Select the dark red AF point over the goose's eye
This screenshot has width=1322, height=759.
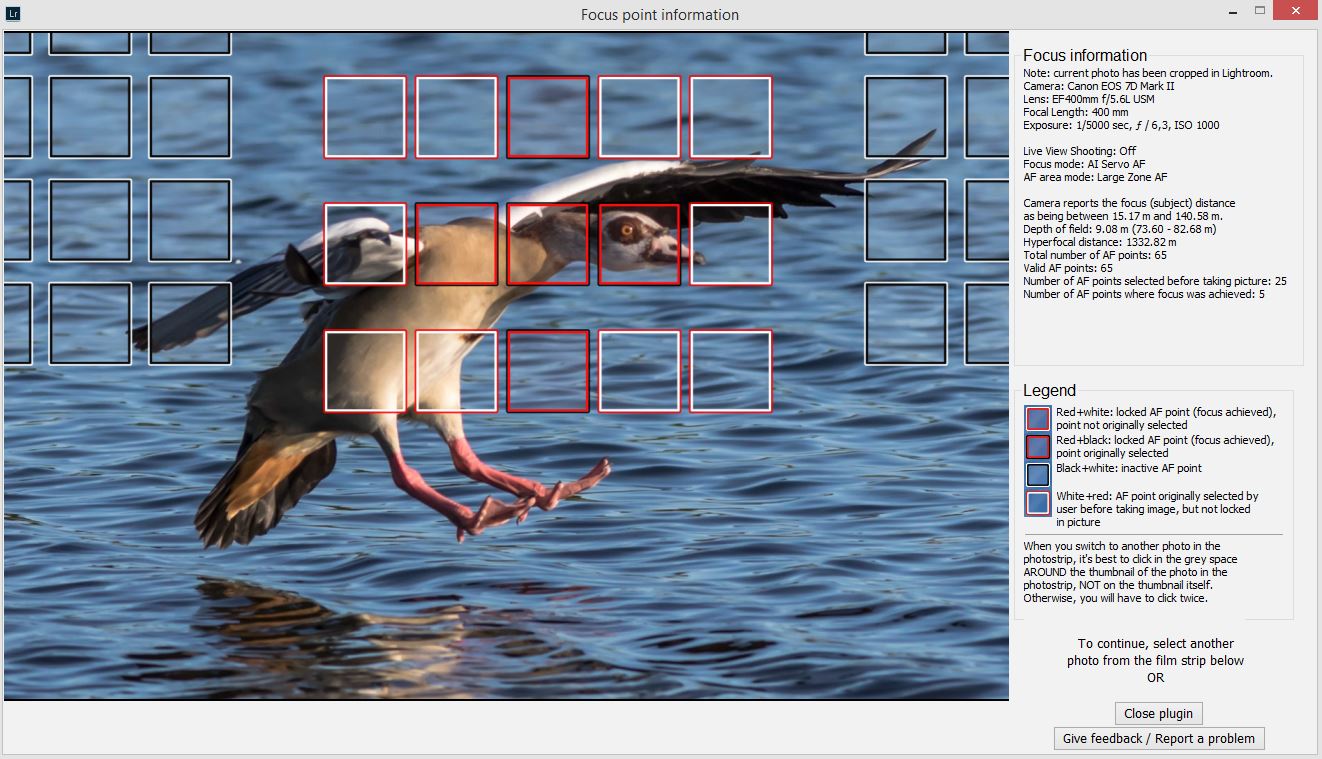(639, 242)
